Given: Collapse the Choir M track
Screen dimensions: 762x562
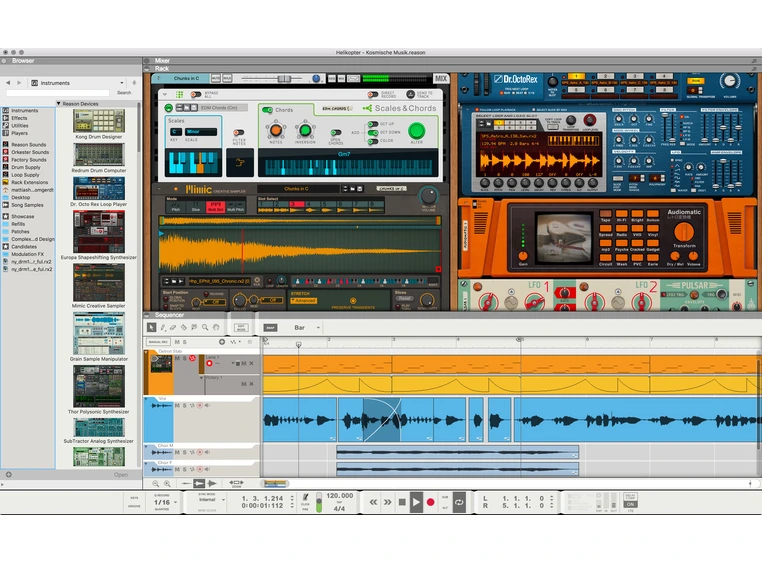Looking at the screenshot, I should point(146,446).
